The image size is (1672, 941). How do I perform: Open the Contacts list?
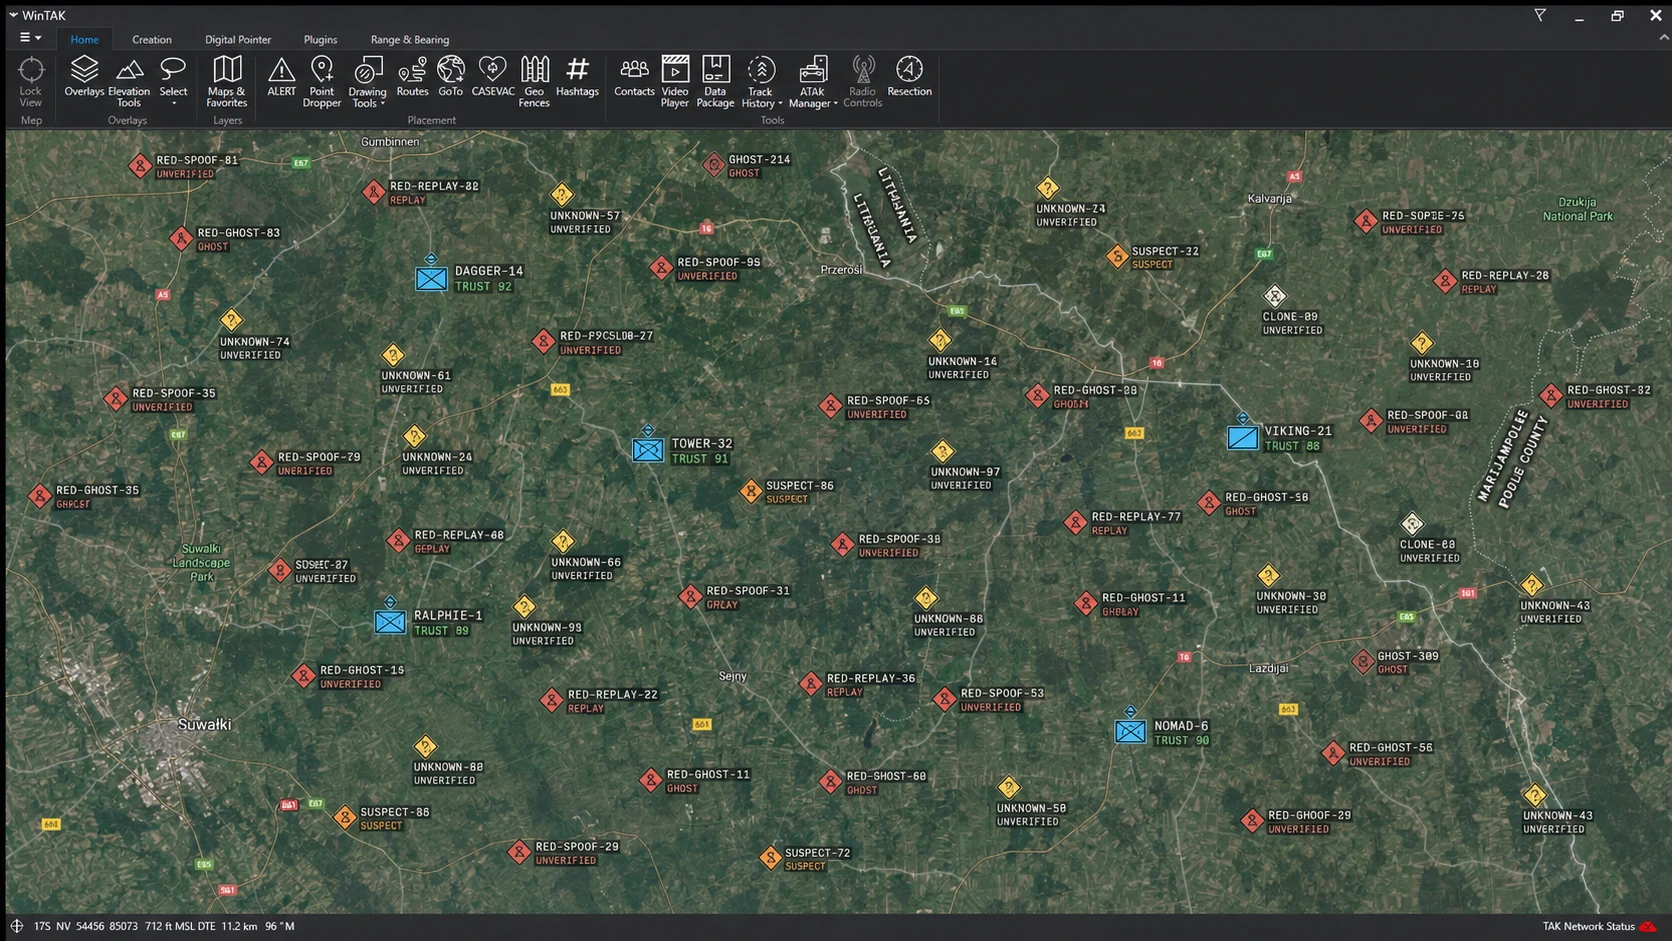pyautogui.click(x=634, y=77)
